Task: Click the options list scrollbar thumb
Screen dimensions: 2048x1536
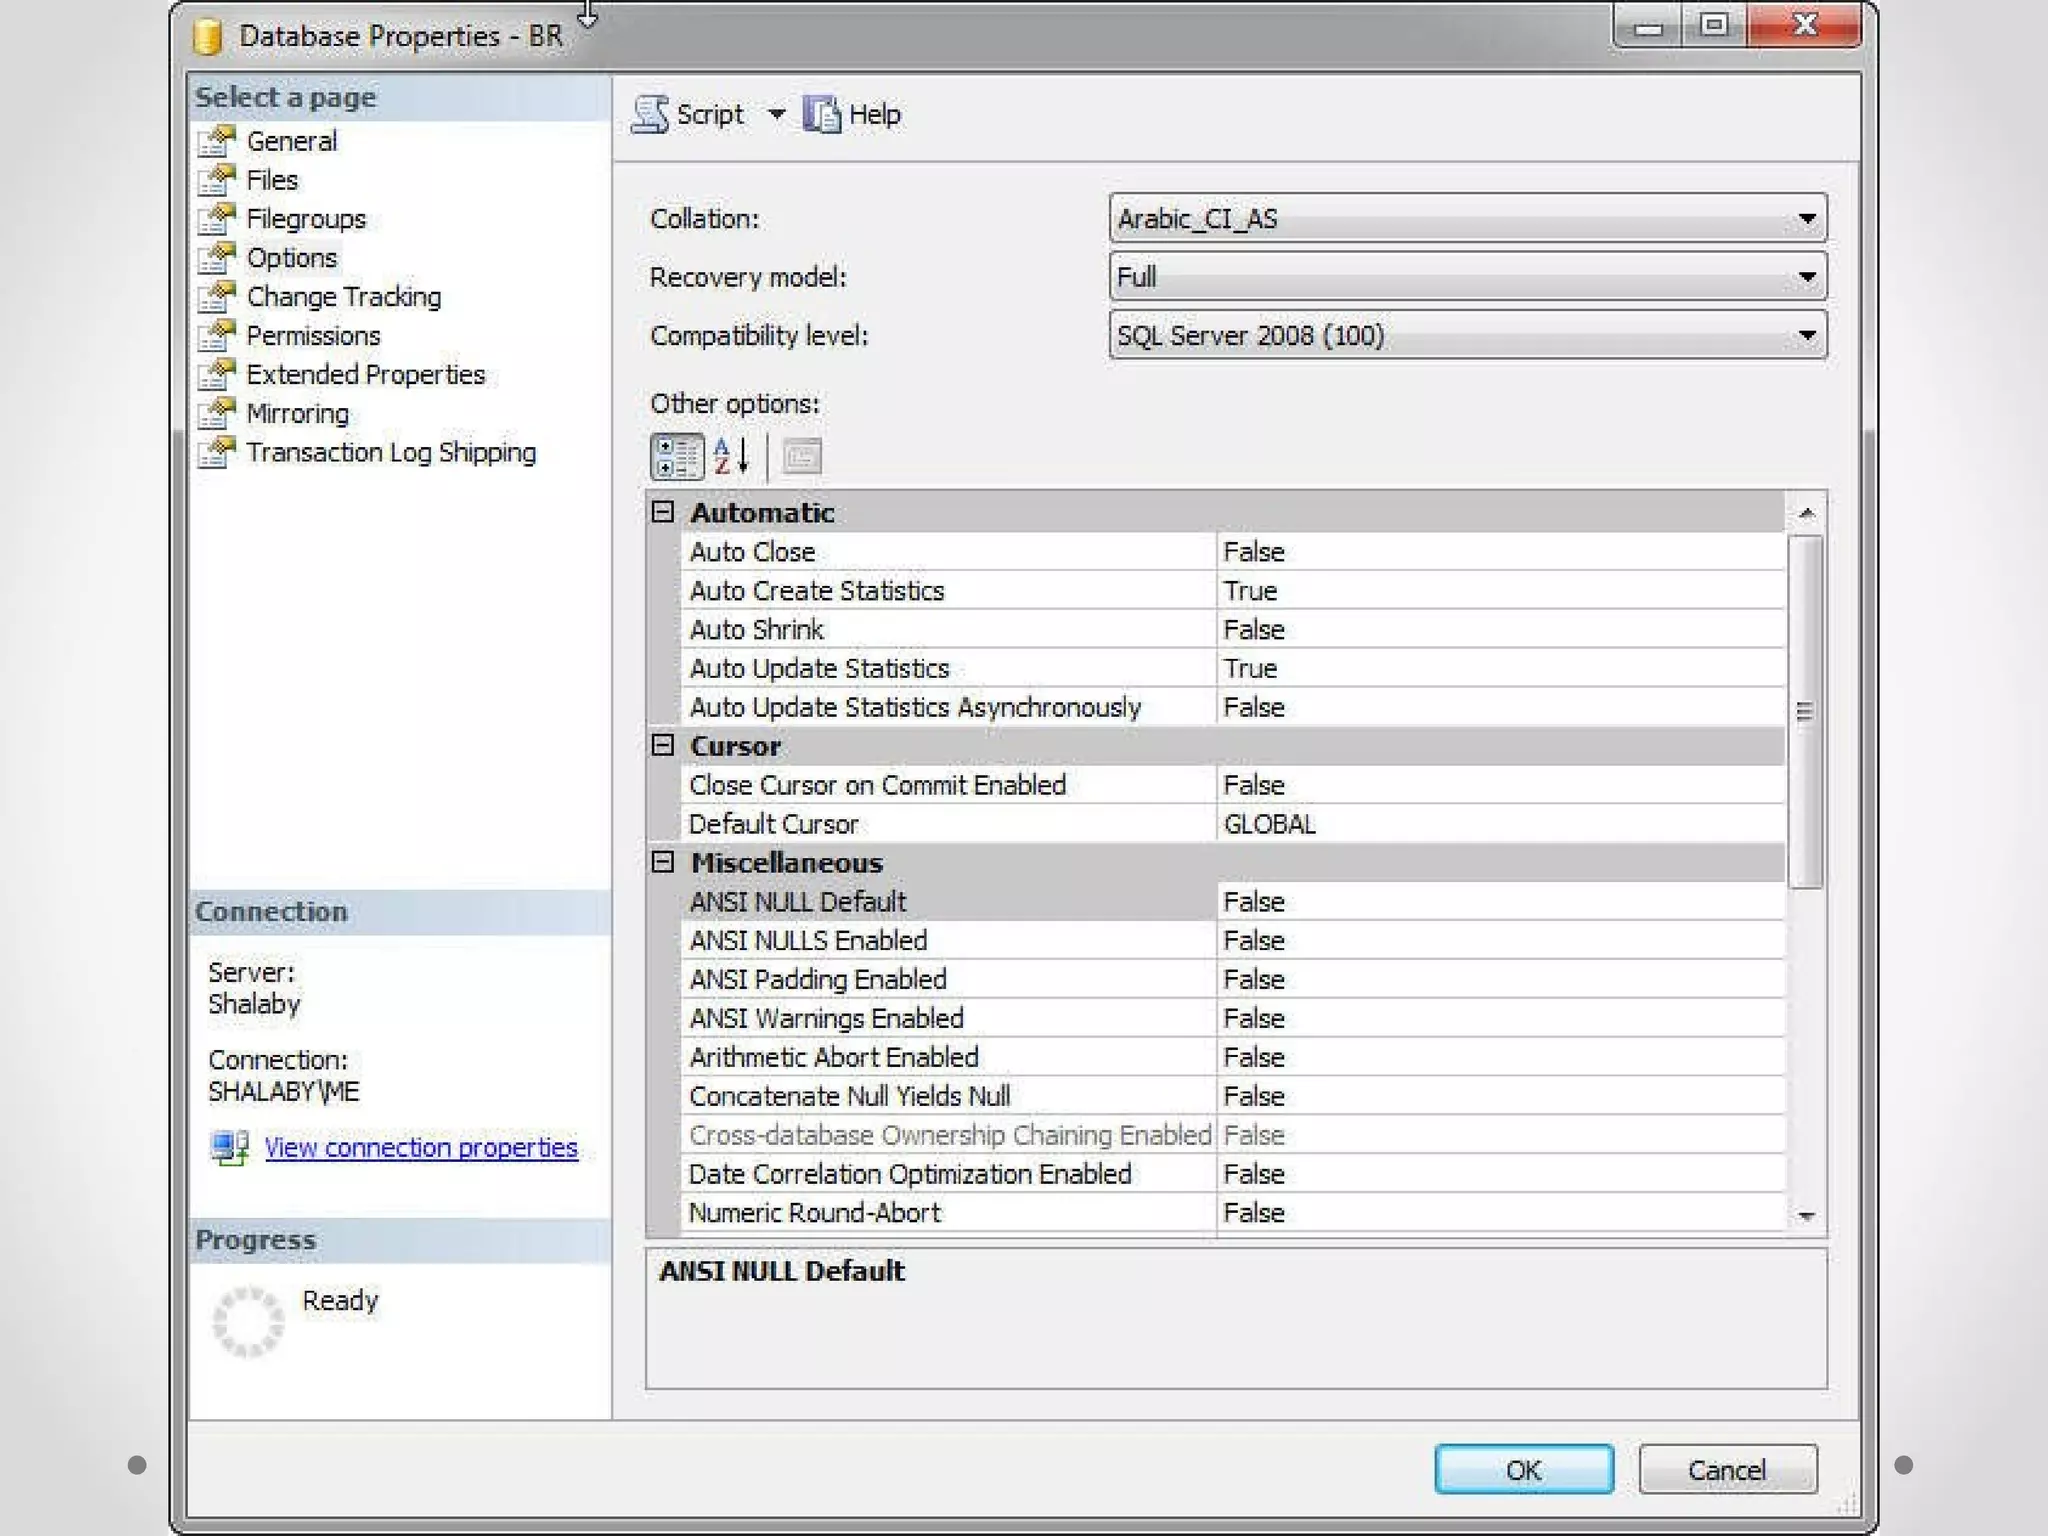Action: click(x=1804, y=710)
